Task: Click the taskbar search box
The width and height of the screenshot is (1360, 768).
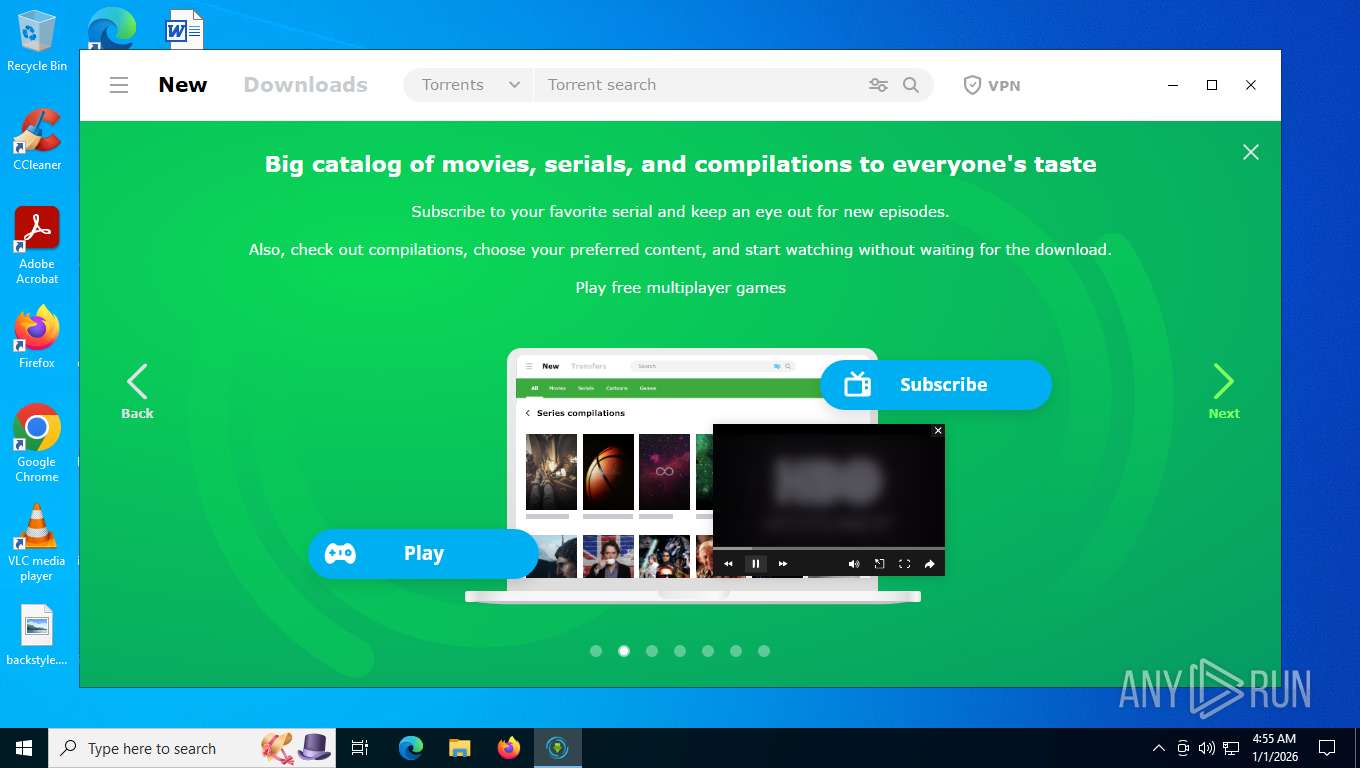Action: [x=193, y=748]
